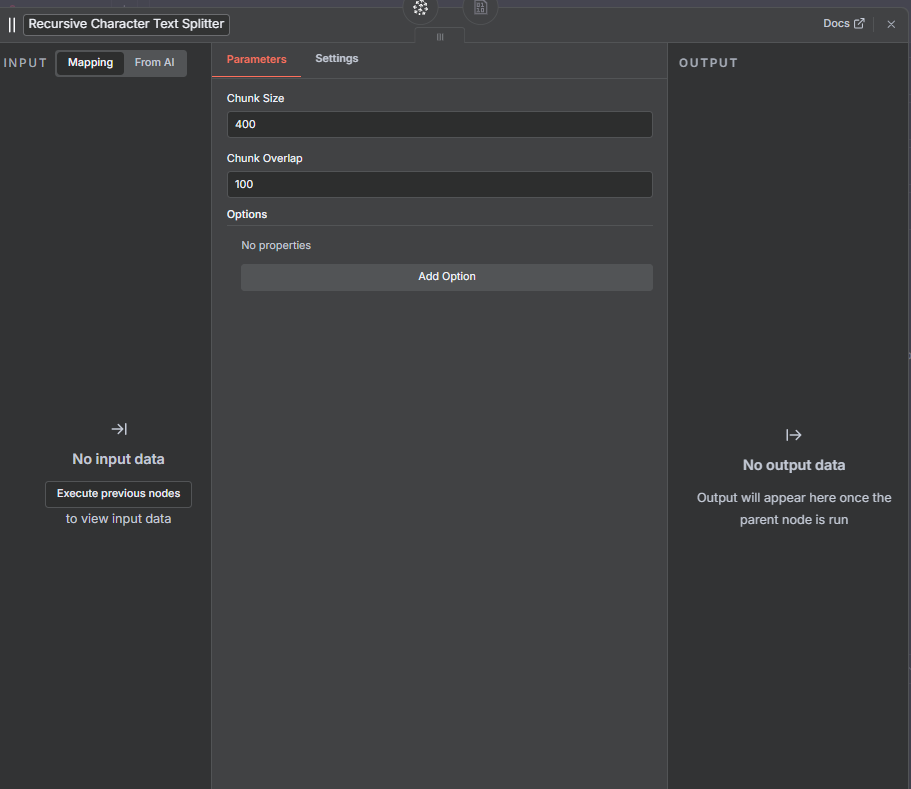Image resolution: width=911 pixels, height=789 pixels.
Task: Switch input mode to Mapping
Action: point(90,63)
